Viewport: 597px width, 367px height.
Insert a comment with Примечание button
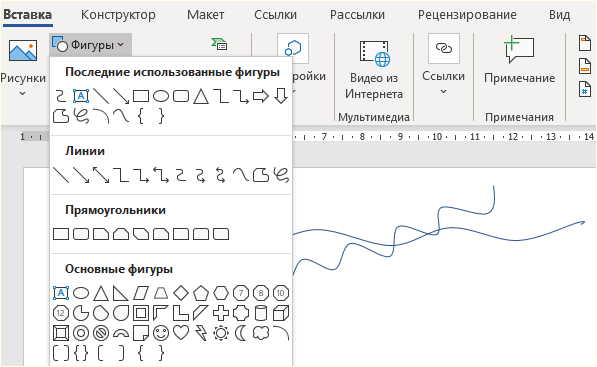click(519, 61)
